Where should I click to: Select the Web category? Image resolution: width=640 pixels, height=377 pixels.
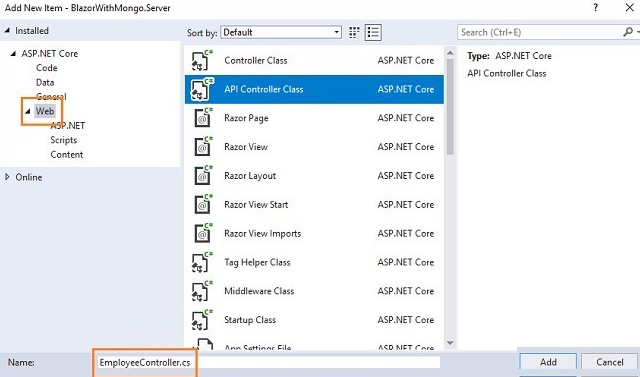pyautogui.click(x=44, y=111)
